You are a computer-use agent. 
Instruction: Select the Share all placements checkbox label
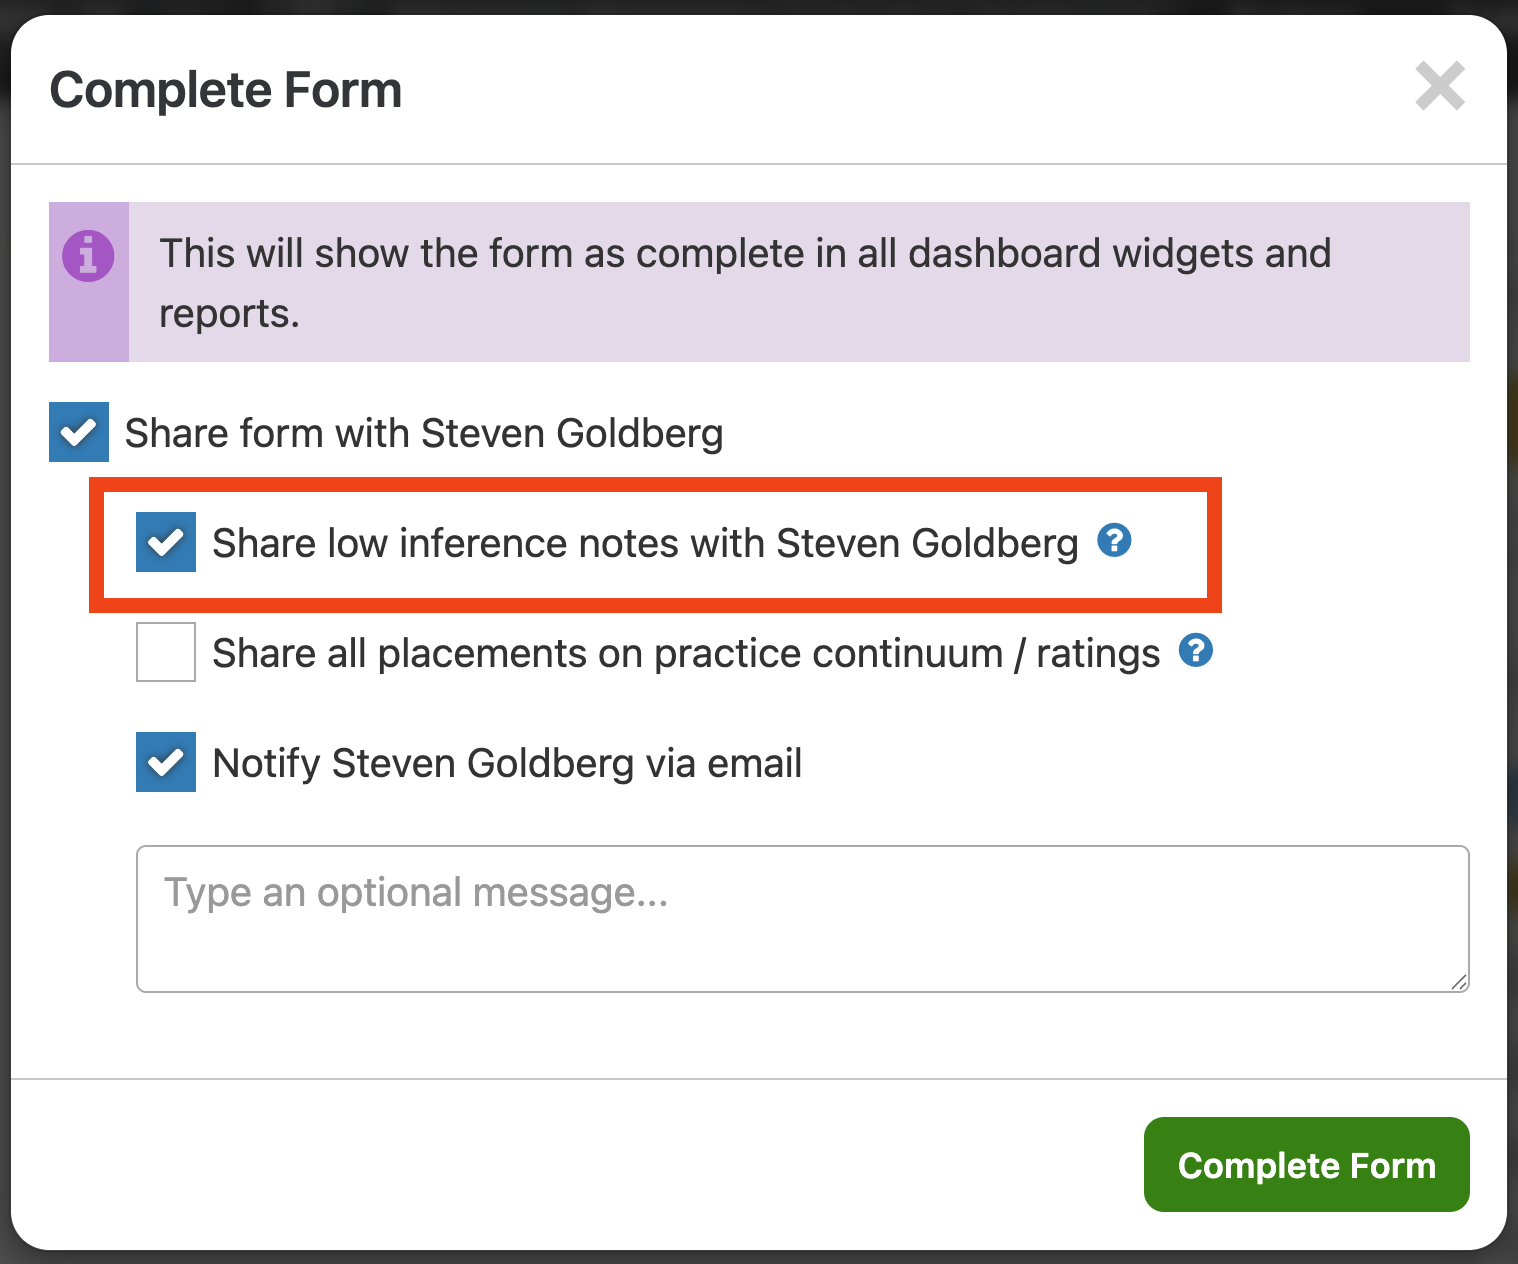[685, 652]
